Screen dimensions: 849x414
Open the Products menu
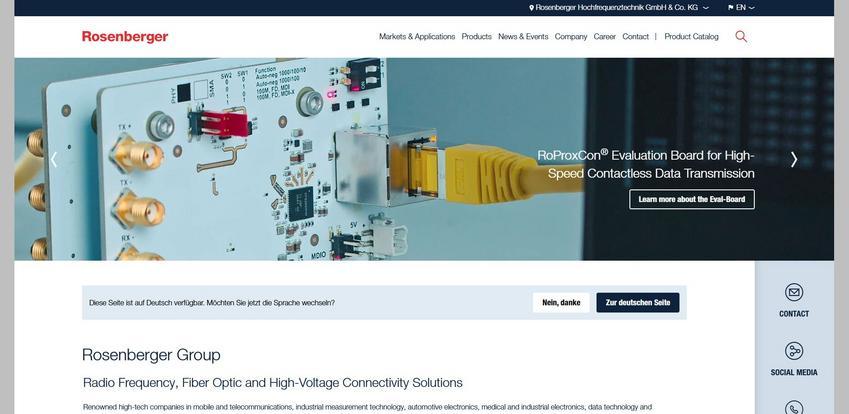pos(476,37)
